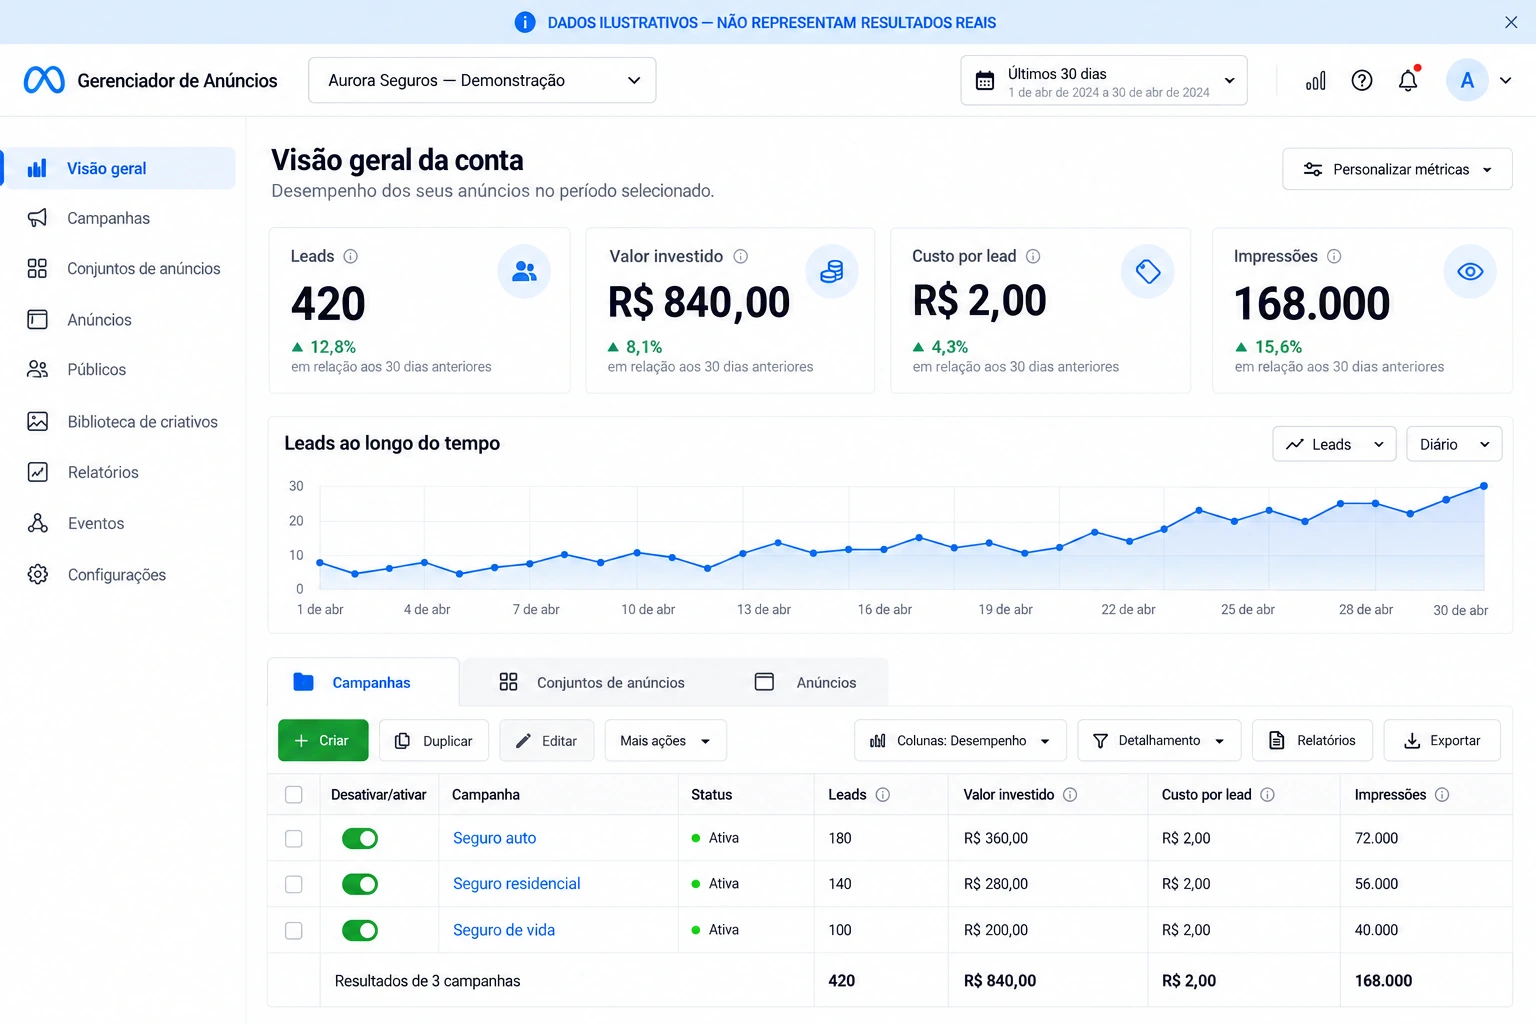
Task: Dismiss the illustrative data banner
Action: [1511, 22]
